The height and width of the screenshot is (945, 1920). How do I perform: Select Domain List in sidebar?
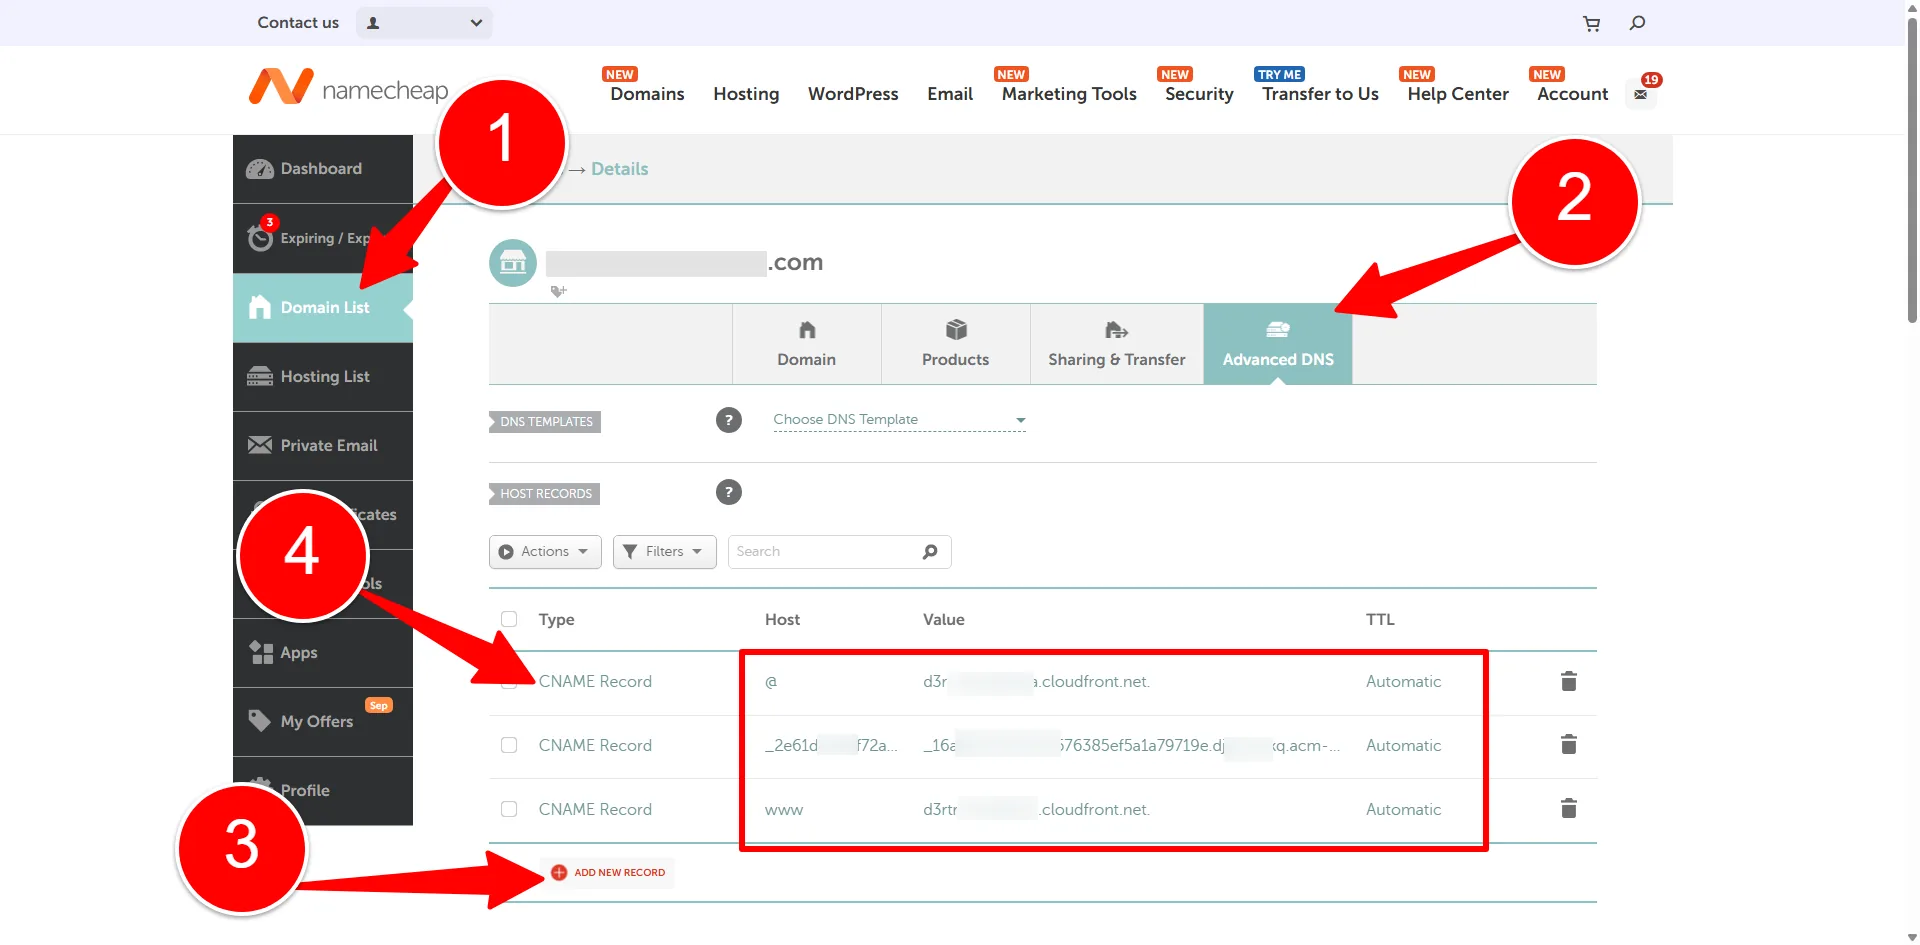click(x=323, y=307)
